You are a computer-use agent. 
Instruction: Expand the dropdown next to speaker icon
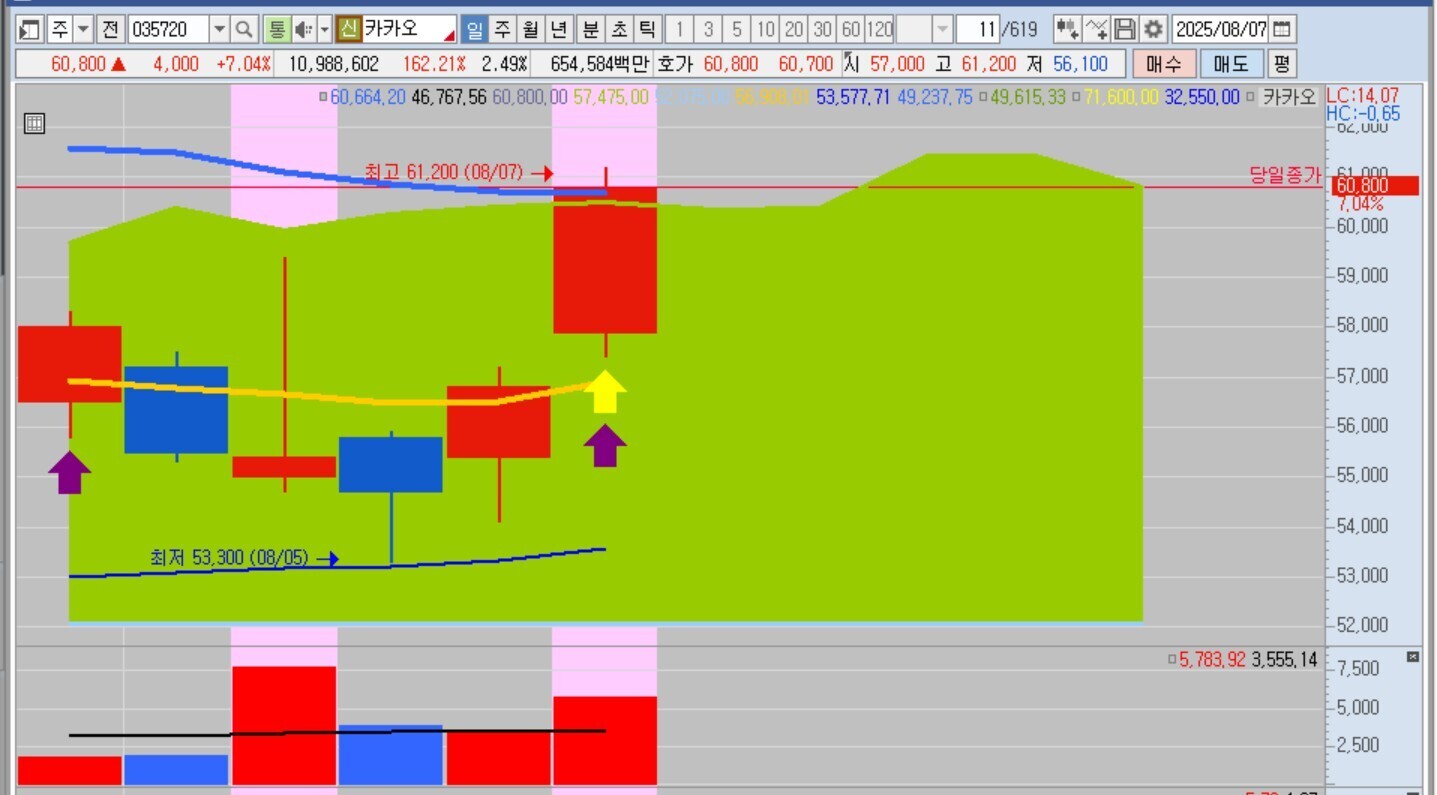pos(324,29)
